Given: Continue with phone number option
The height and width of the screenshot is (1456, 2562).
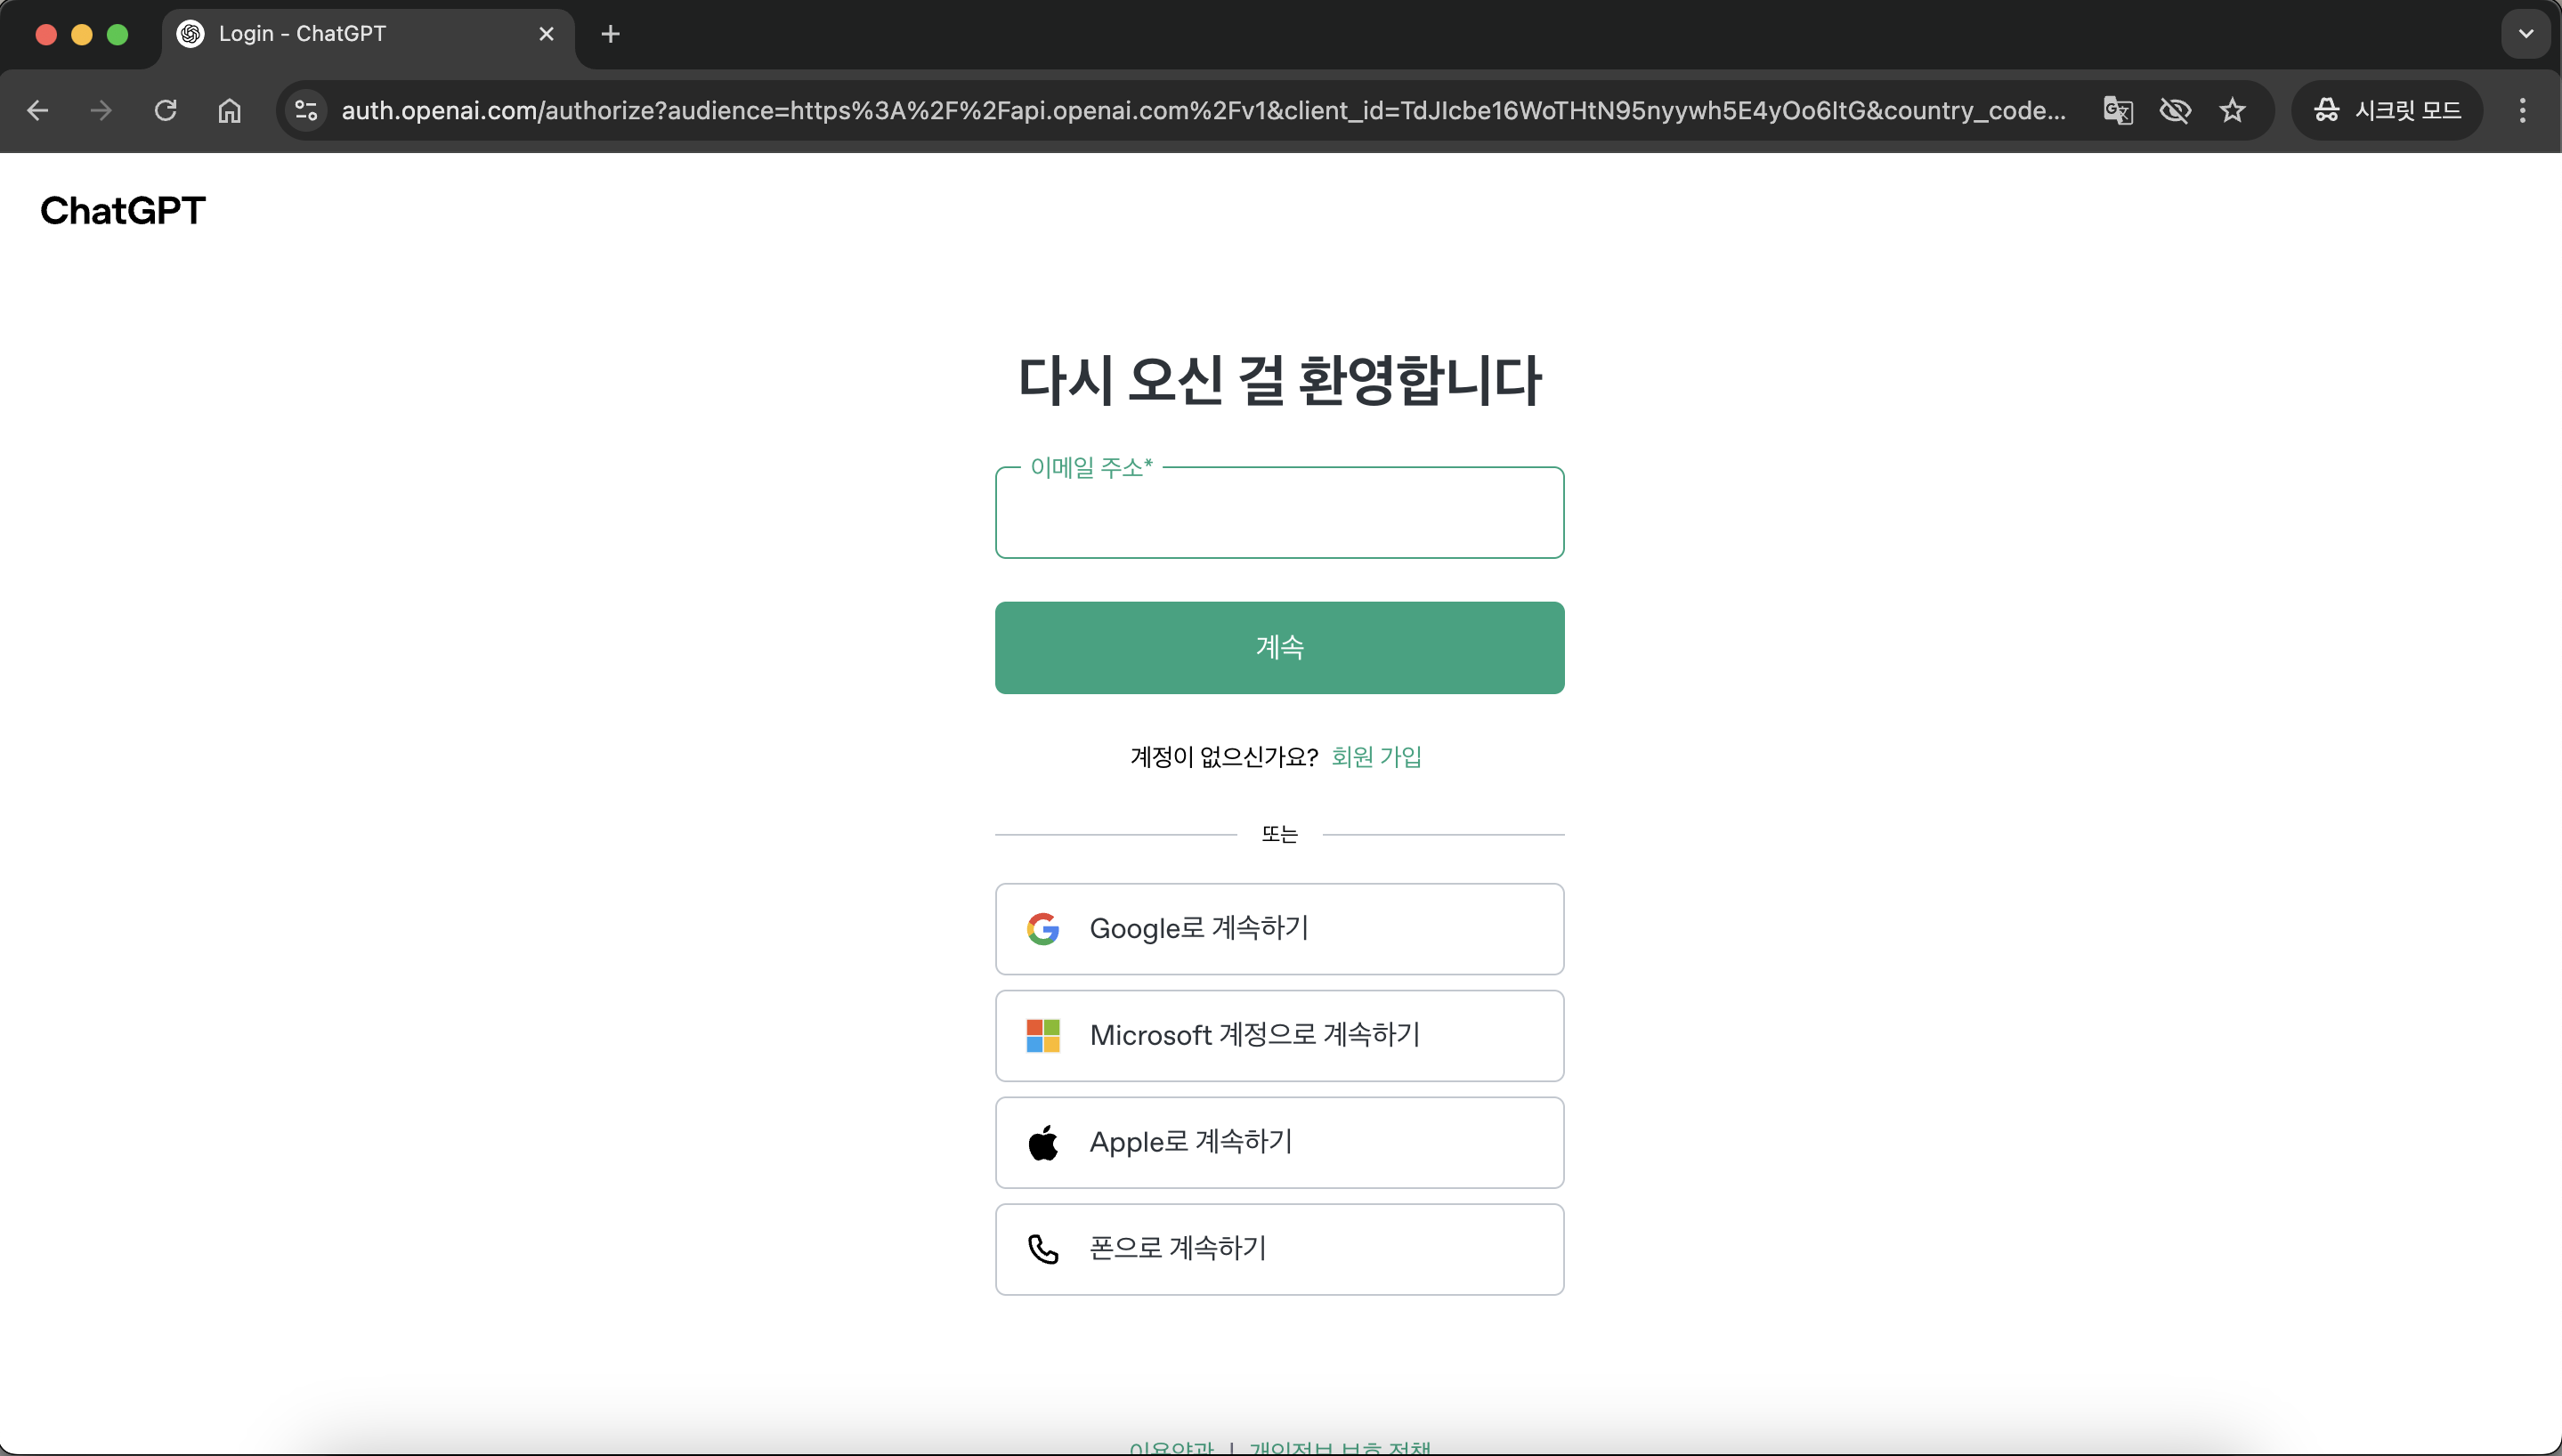Looking at the screenshot, I should (x=1279, y=1249).
